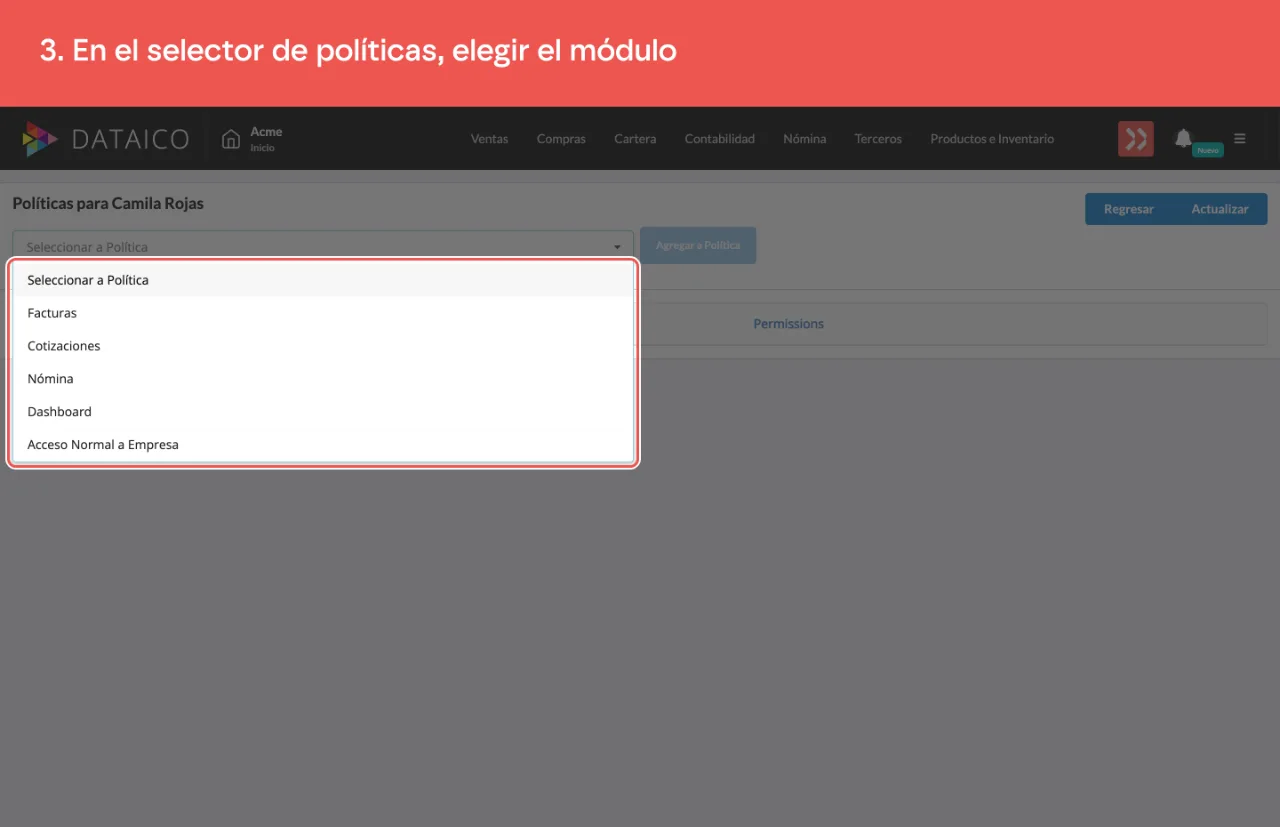The height and width of the screenshot is (827, 1280).
Task: Collapse the policy selector dropdown arrow
Action: (x=617, y=247)
